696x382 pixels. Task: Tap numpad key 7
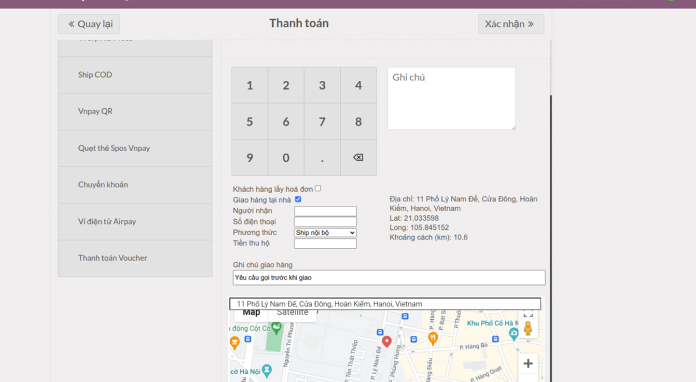pos(322,122)
